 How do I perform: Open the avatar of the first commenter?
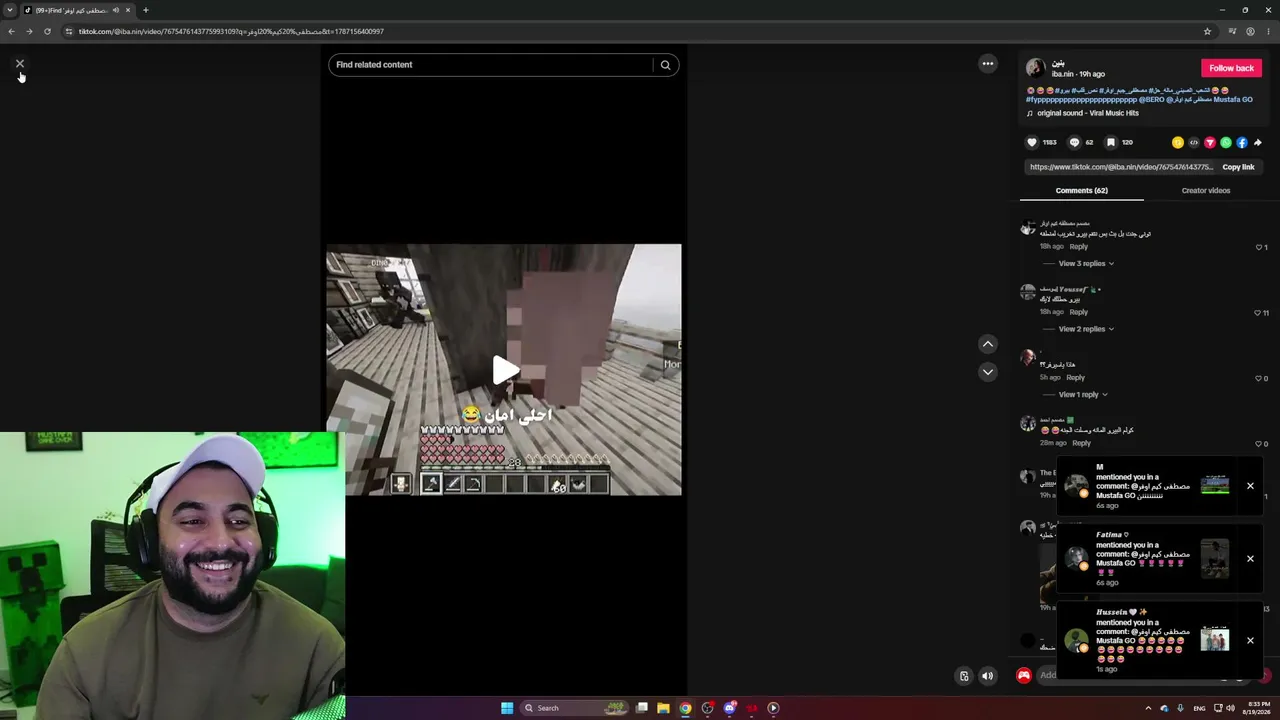pyautogui.click(x=1027, y=228)
